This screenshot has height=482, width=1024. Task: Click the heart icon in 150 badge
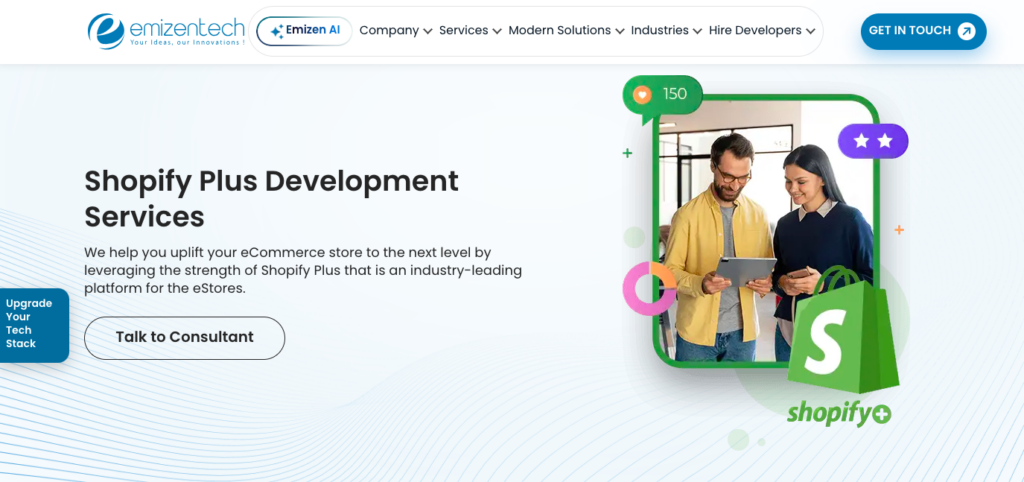(x=642, y=95)
